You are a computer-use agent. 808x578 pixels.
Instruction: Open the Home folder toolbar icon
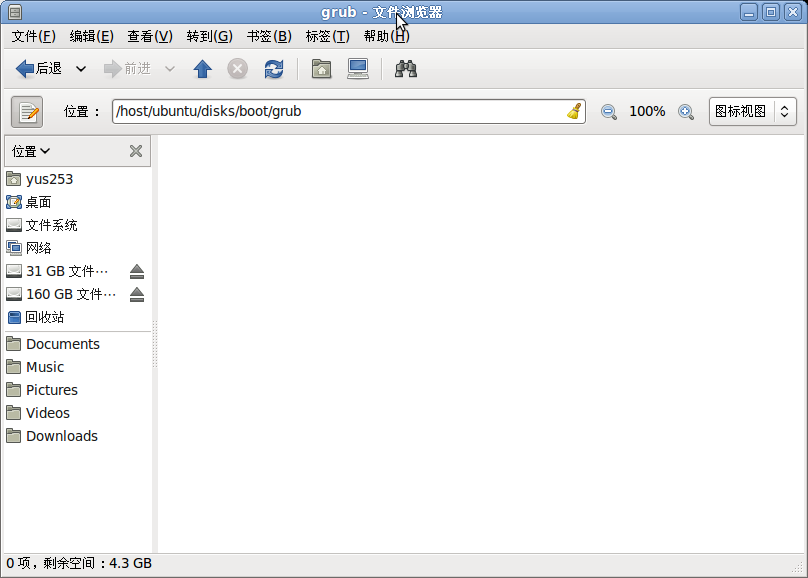[x=321, y=69]
